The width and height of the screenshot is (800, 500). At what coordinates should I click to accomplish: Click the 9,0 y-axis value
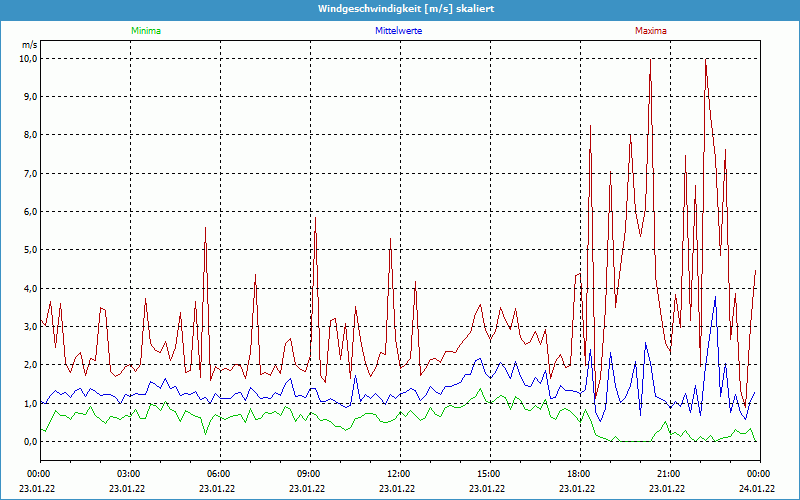[x=31, y=97]
